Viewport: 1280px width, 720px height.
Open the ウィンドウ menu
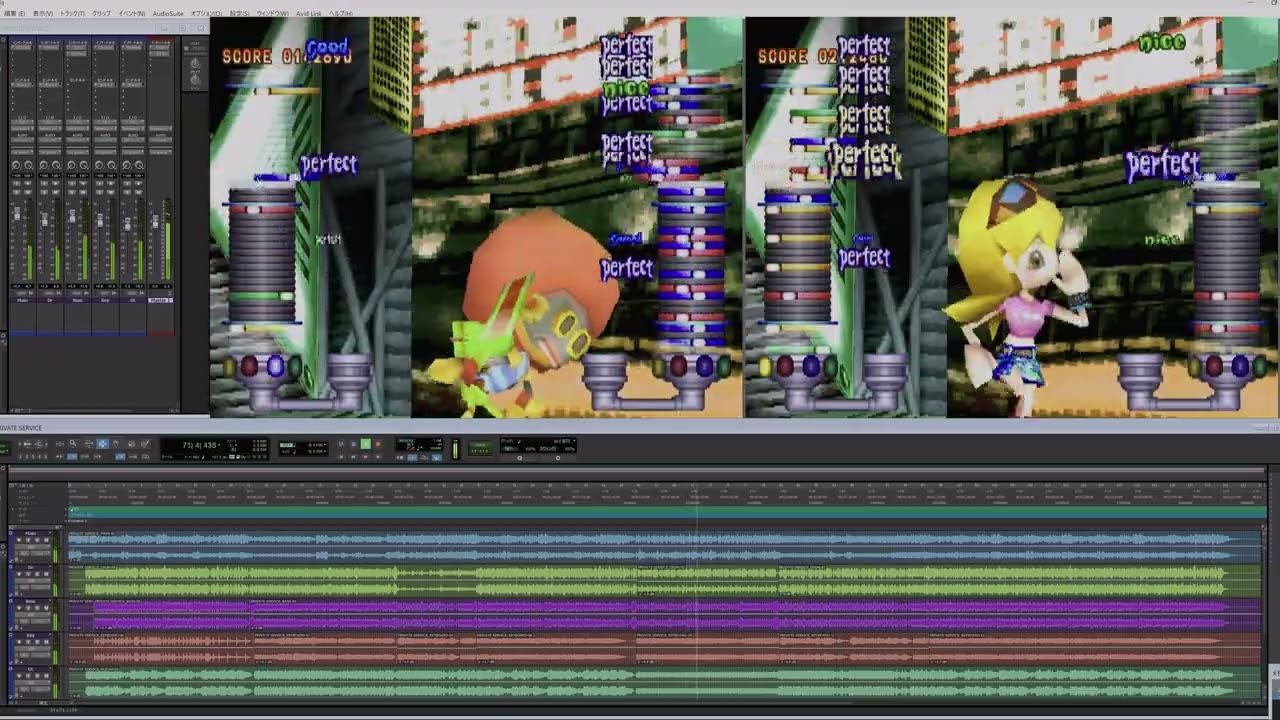tap(273, 13)
